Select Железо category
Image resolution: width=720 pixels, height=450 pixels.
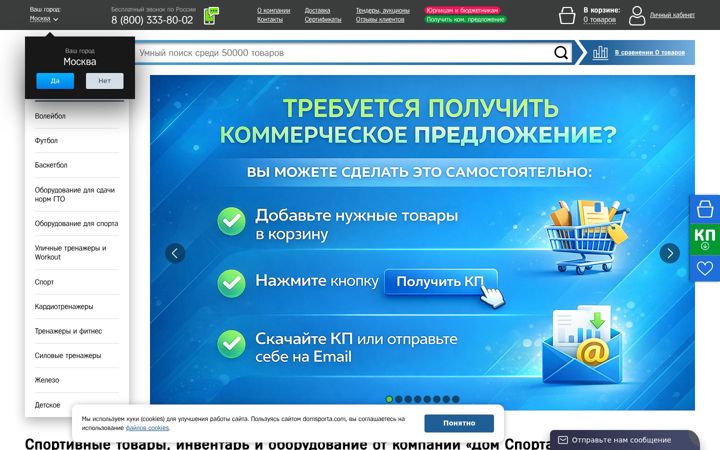click(x=47, y=380)
